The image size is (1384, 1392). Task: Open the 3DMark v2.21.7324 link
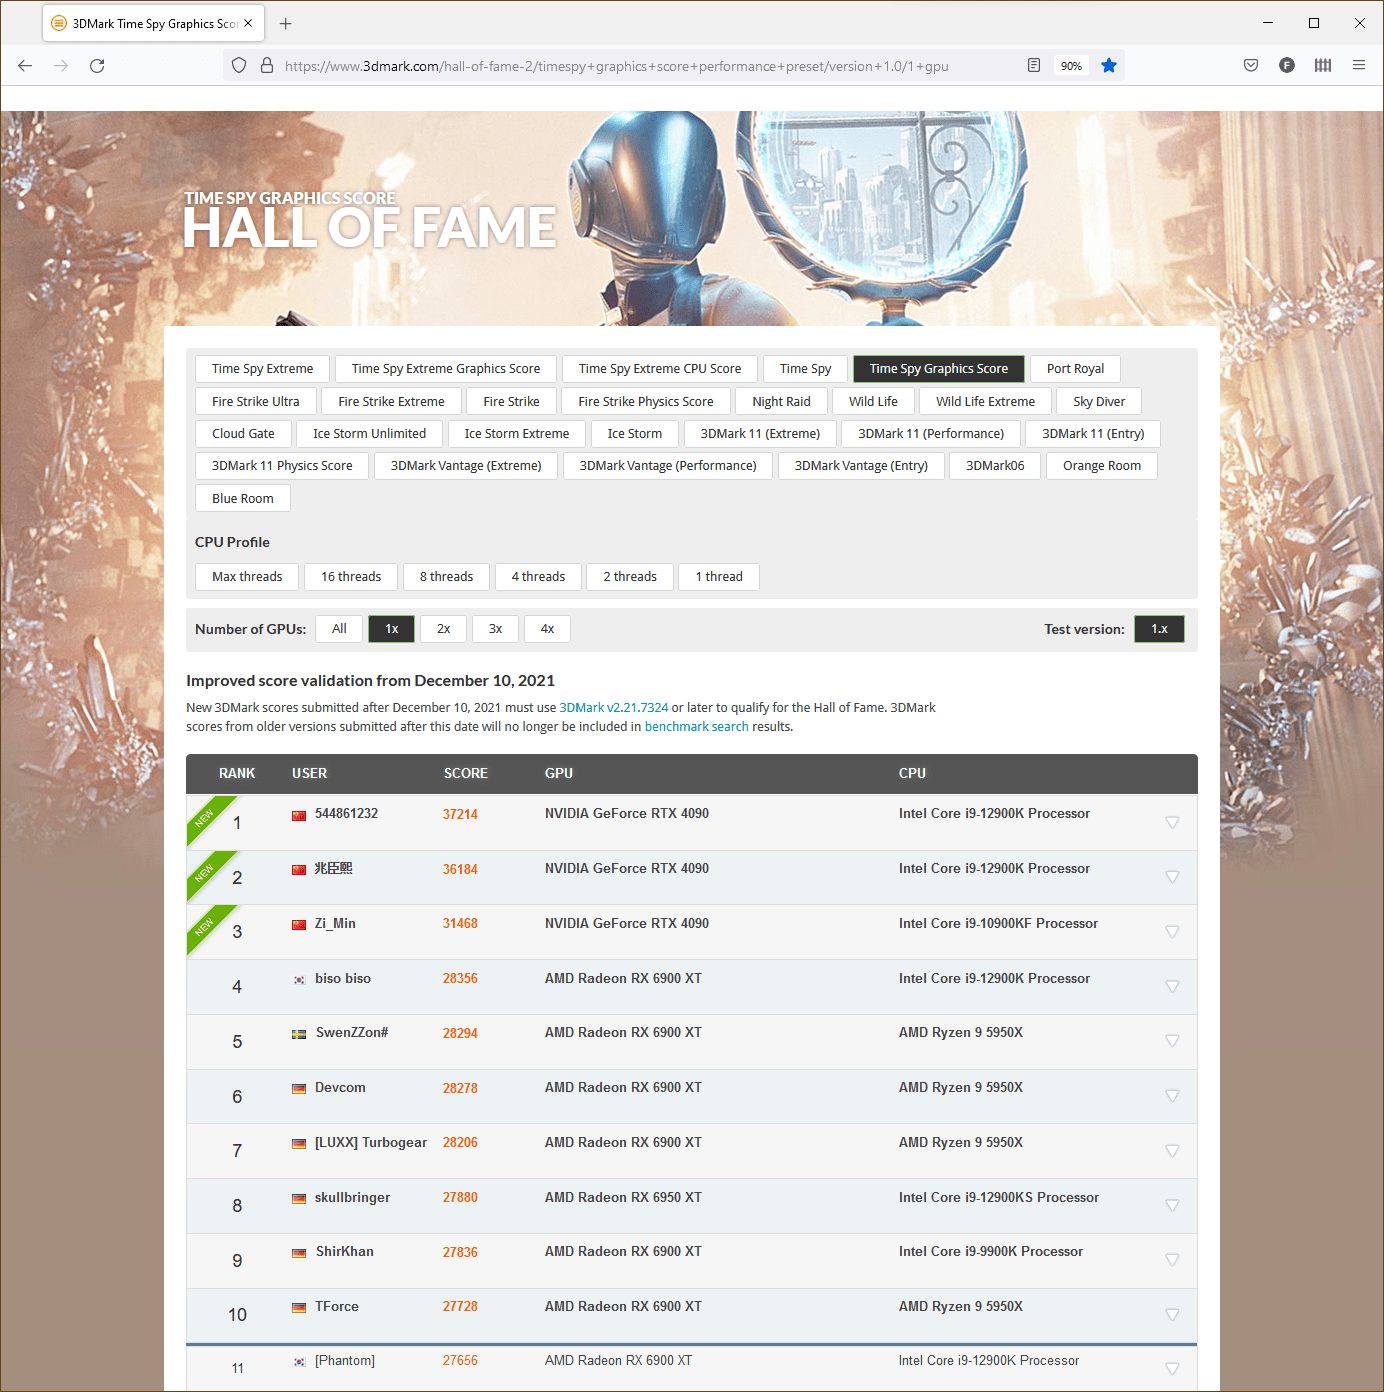[614, 707]
